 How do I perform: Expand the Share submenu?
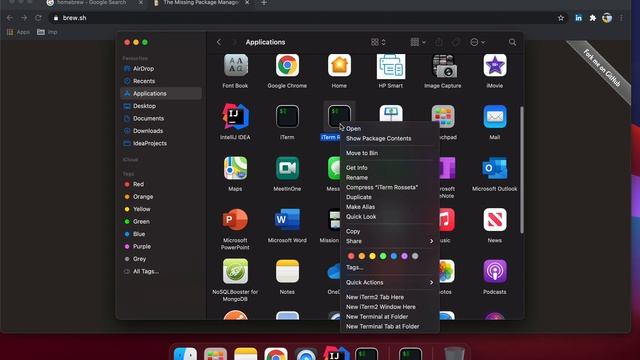389,241
